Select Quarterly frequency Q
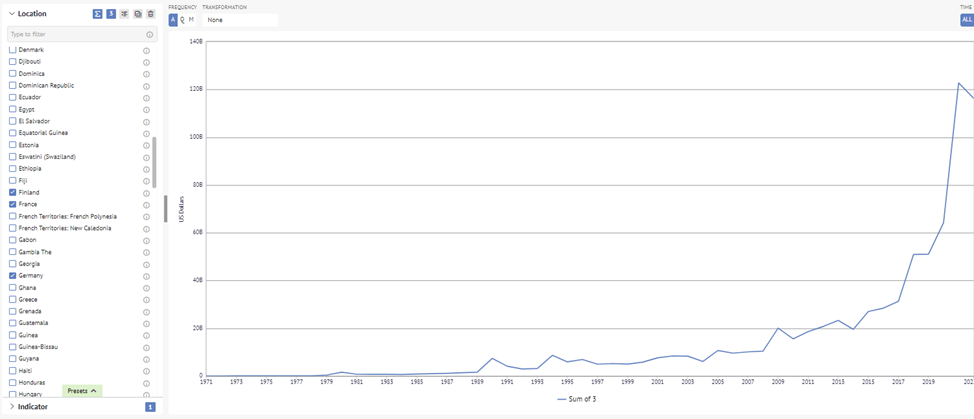This screenshot has height=419, width=974. (x=182, y=20)
